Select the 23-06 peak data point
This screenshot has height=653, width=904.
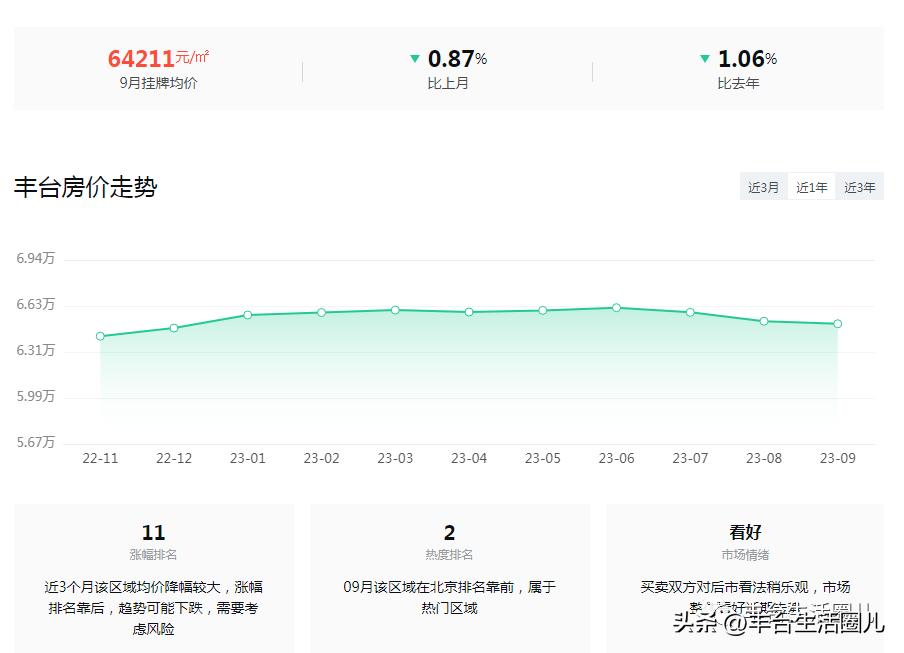[615, 307]
